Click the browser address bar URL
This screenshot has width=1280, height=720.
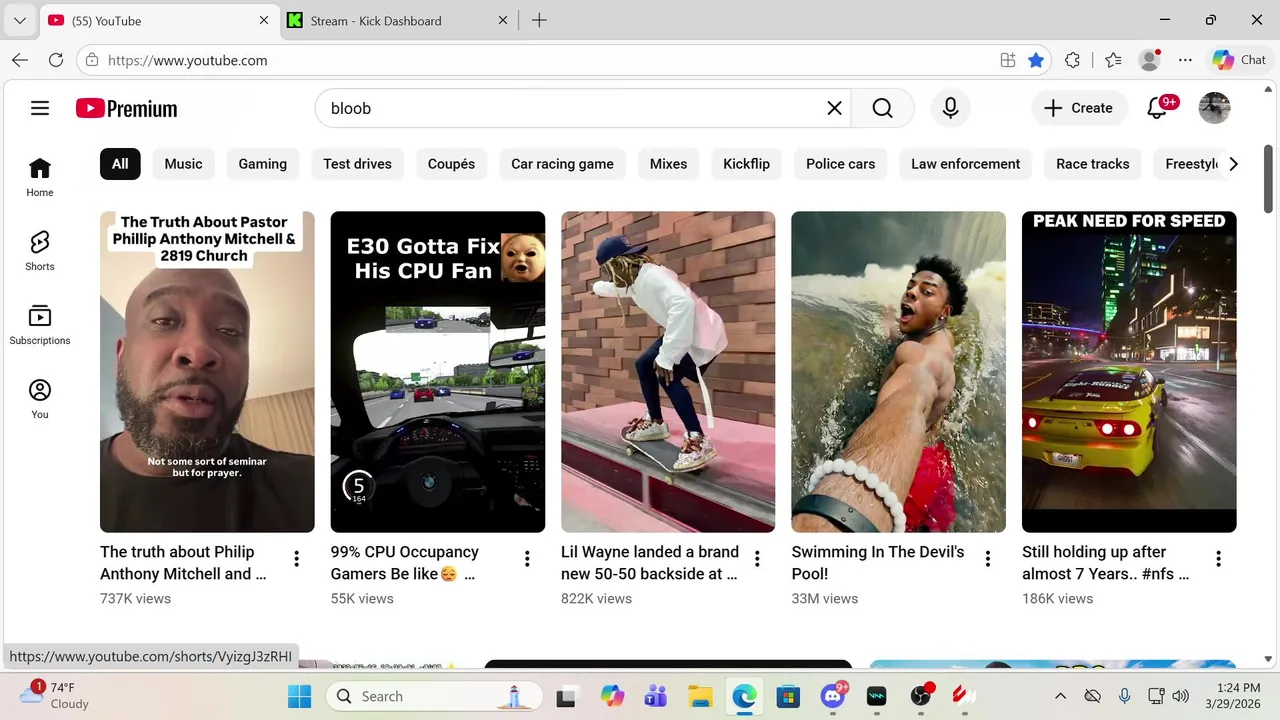(187, 60)
